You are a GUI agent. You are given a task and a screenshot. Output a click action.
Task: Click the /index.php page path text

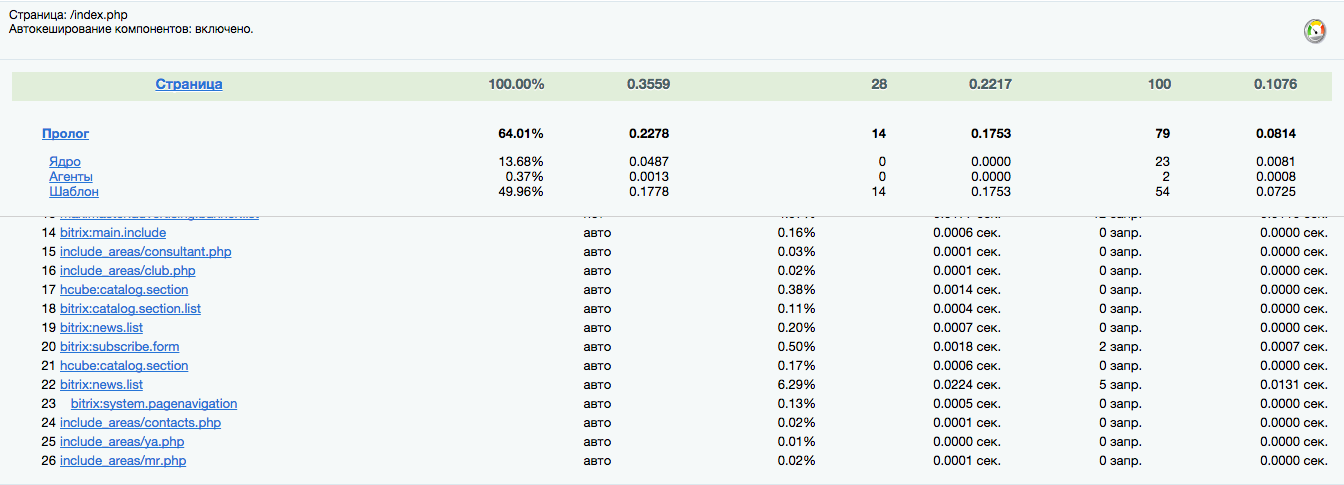click(x=99, y=15)
